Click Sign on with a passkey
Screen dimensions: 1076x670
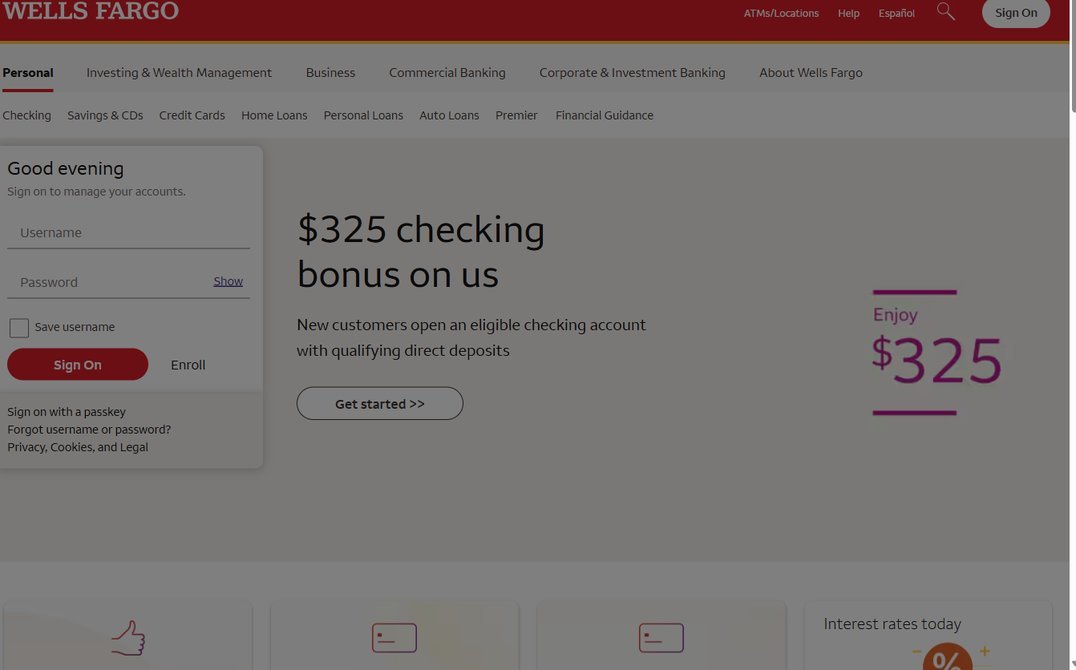point(67,412)
